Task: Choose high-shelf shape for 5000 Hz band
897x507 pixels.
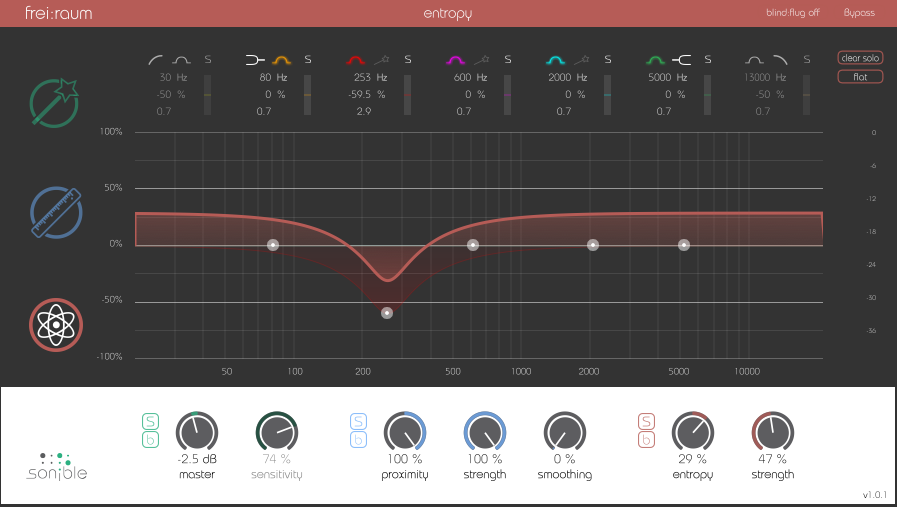Action: pos(681,60)
